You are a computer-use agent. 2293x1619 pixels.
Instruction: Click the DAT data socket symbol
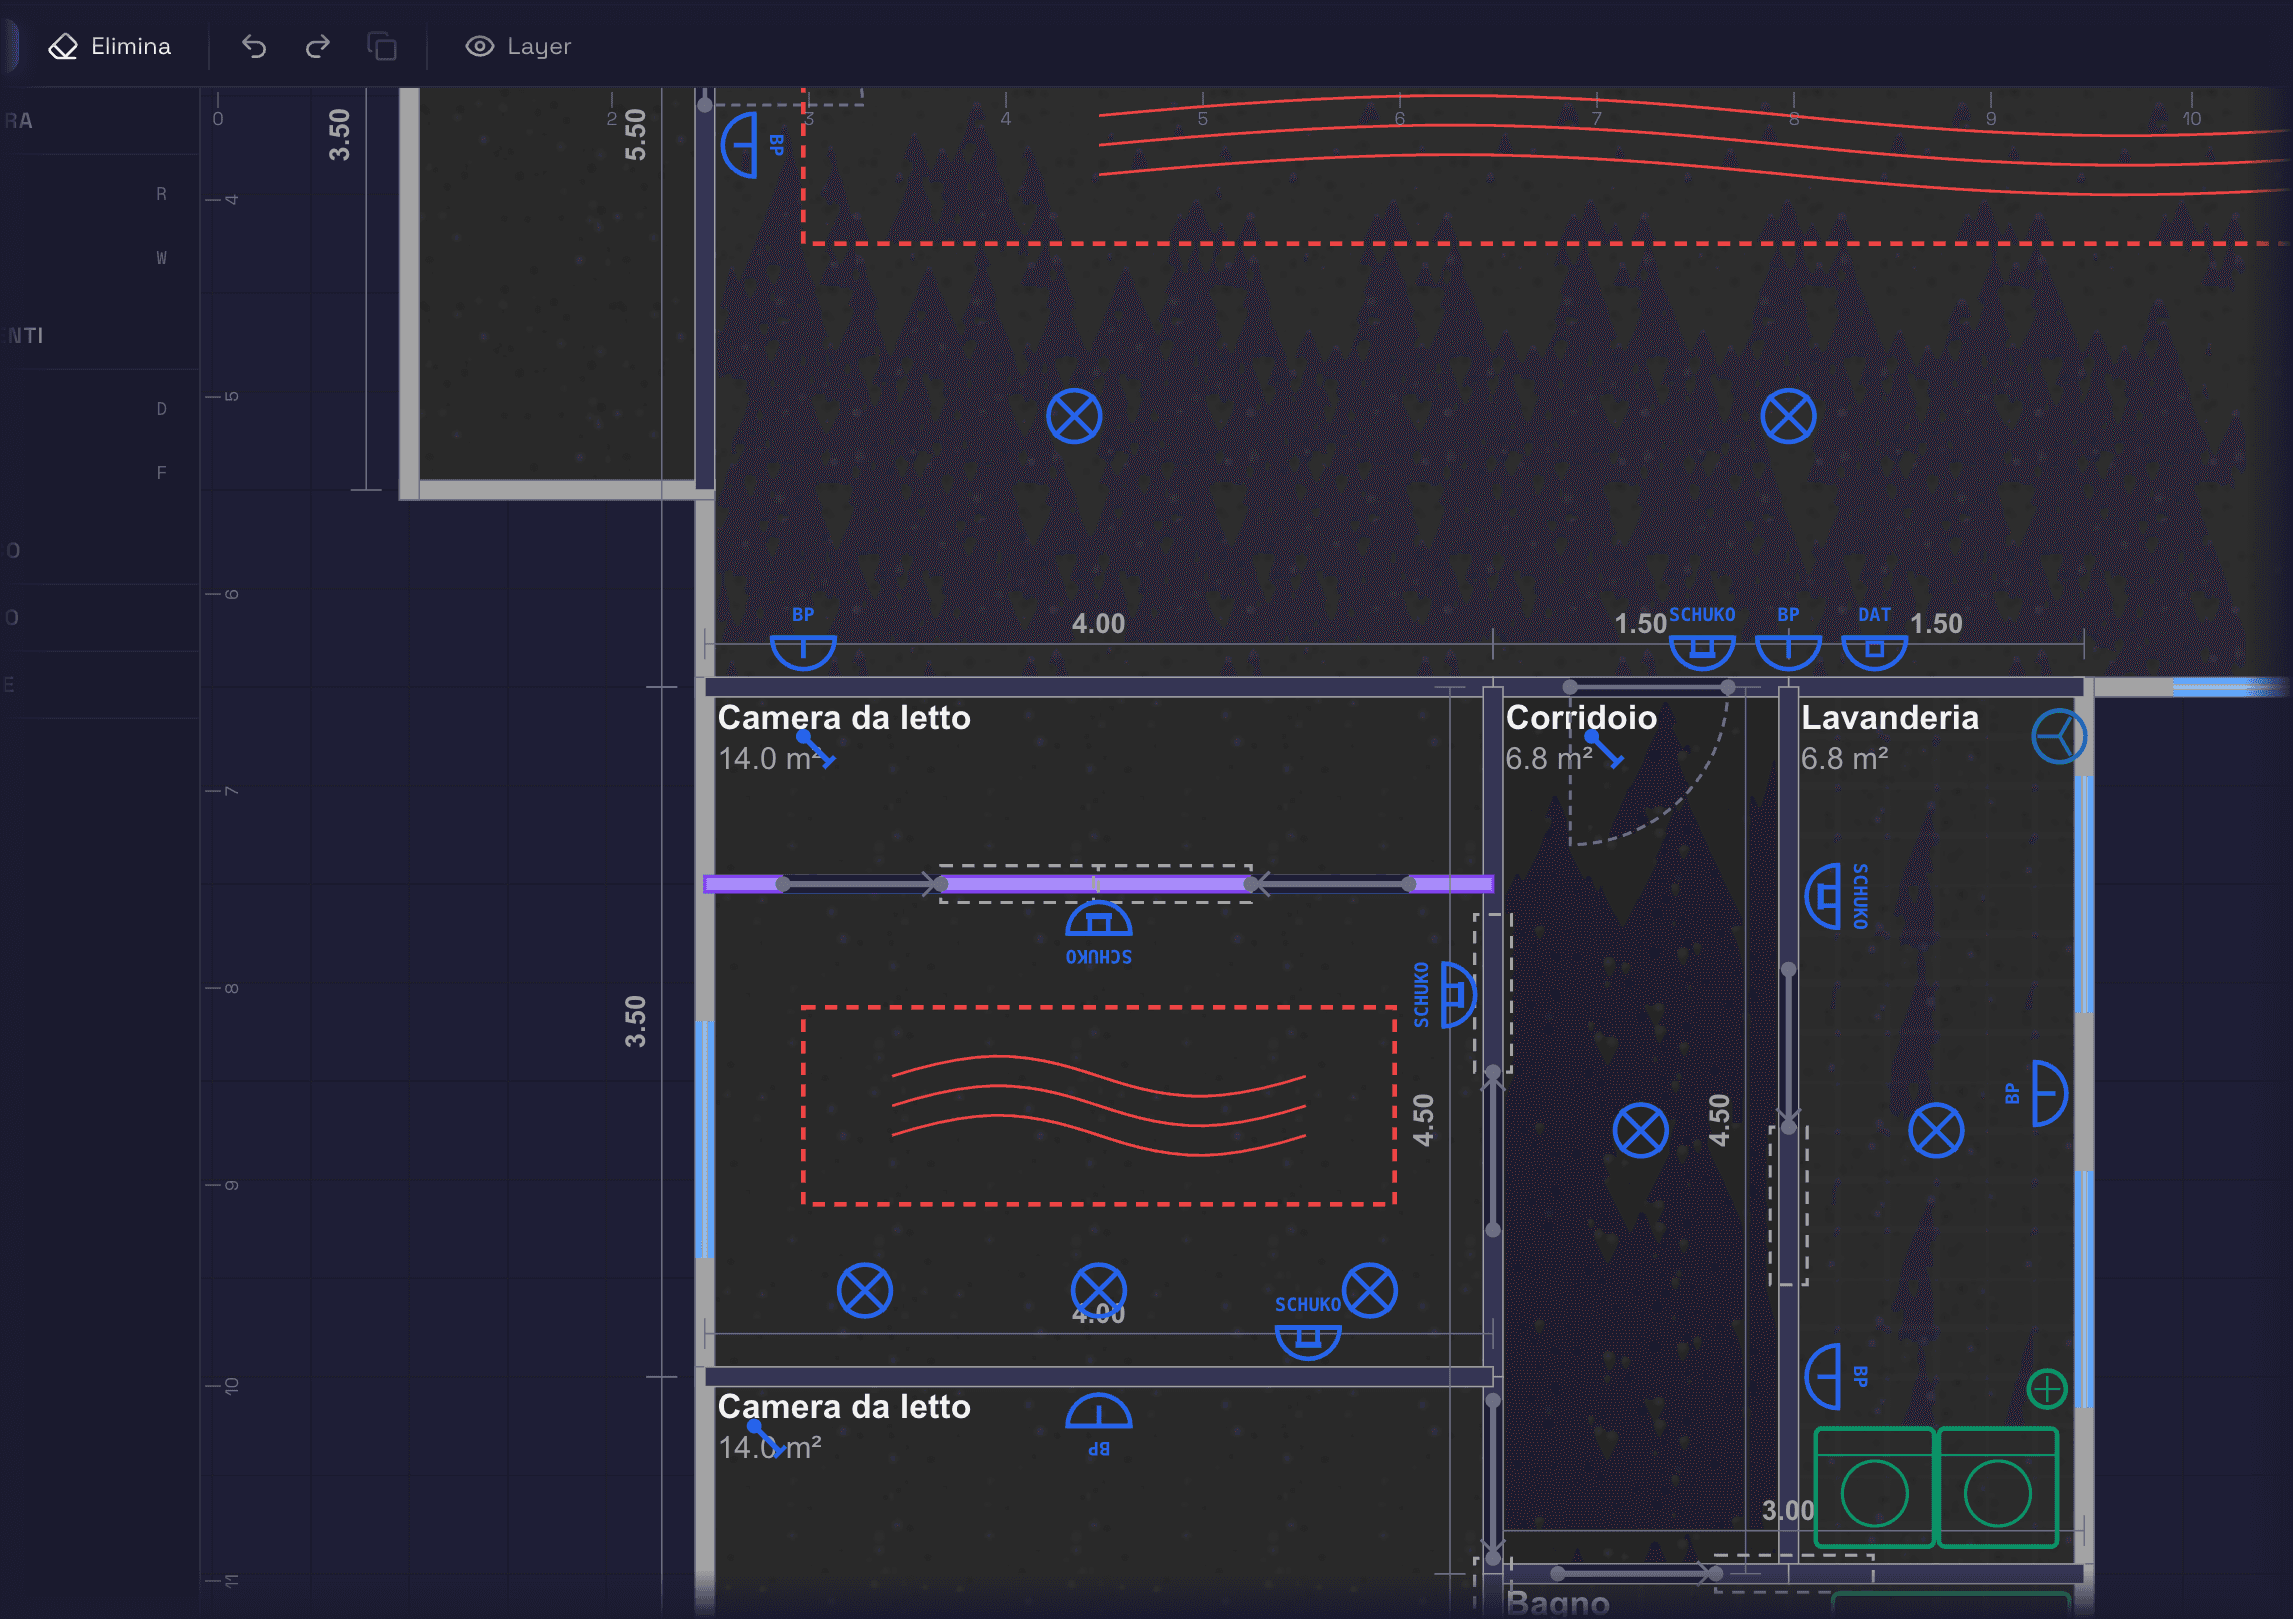click(1874, 648)
